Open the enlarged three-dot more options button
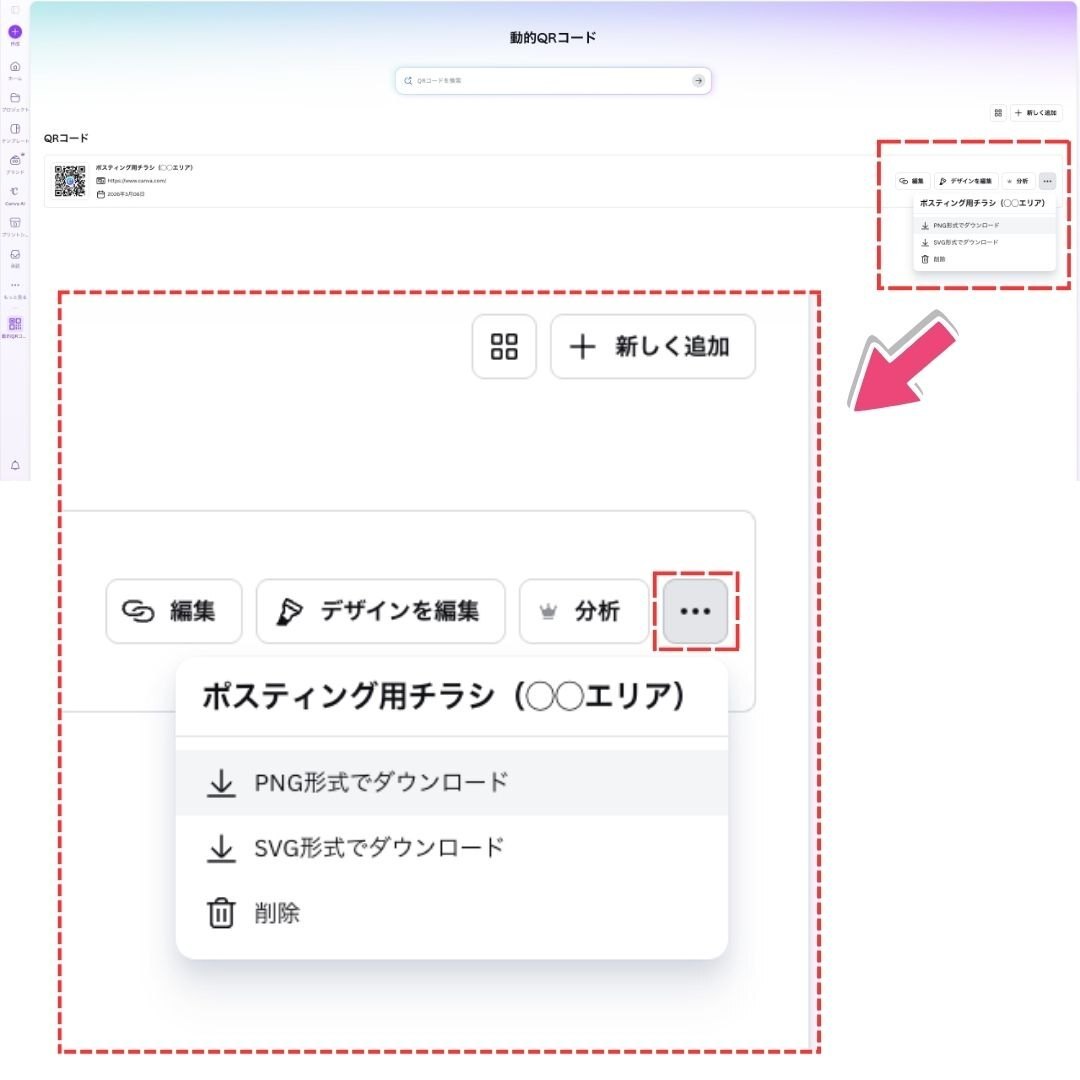The height and width of the screenshot is (1080, 1080). (695, 611)
